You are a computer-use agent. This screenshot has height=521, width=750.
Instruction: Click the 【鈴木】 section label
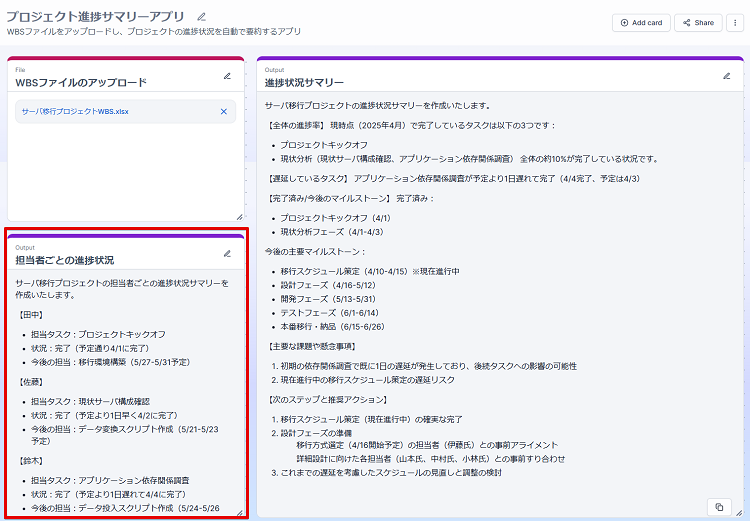click(x=31, y=461)
